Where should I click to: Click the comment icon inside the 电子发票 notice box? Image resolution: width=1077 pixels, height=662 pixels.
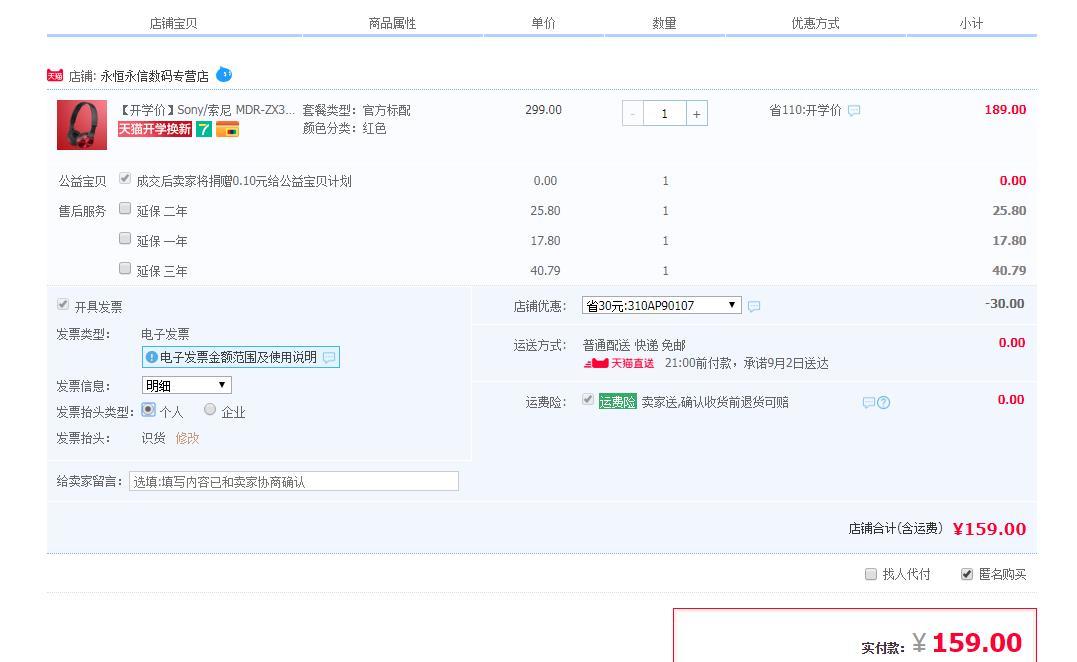click(329, 358)
